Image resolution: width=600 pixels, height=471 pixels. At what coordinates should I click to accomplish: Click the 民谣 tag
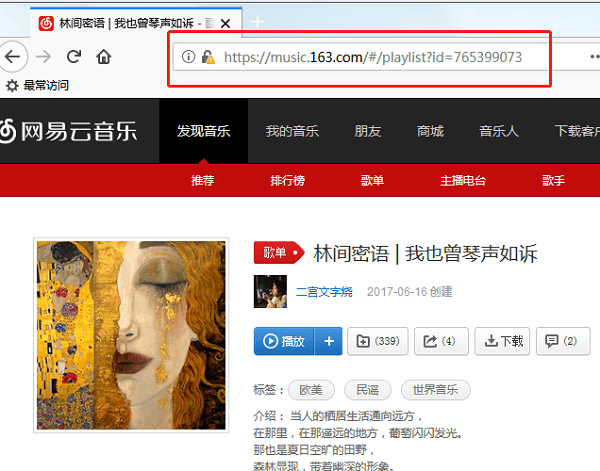[x=368, y=390]
